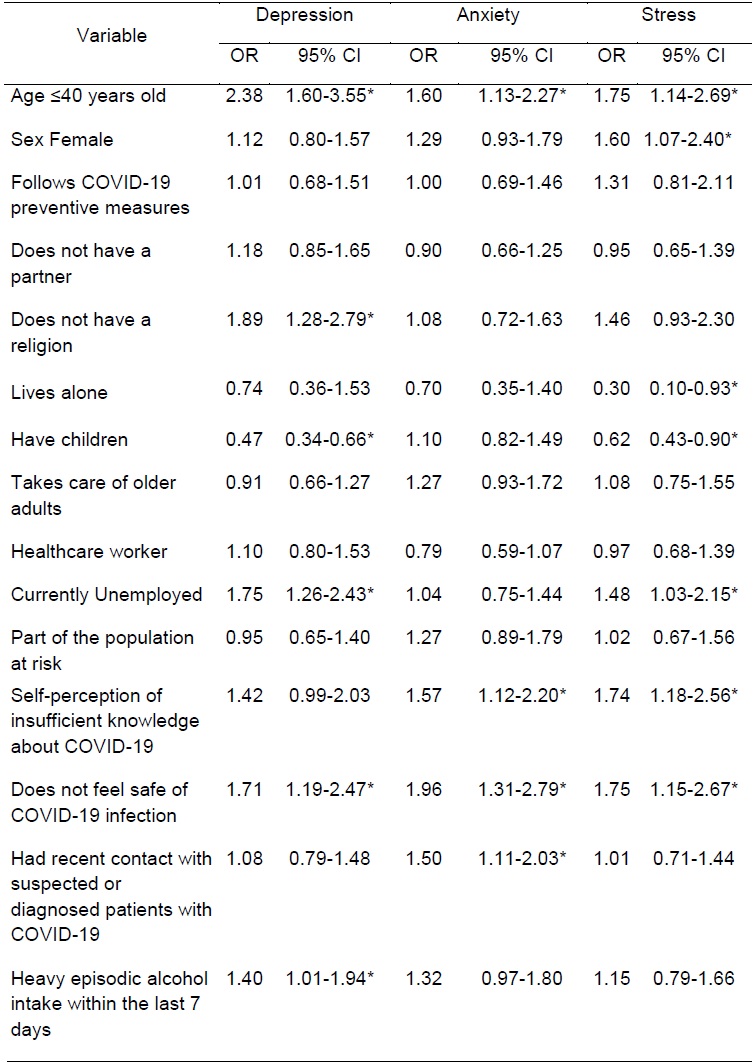Select the Currently Unemployed row label
Image resolution: width=755 pixels, height=1063 pixels.
106,594
